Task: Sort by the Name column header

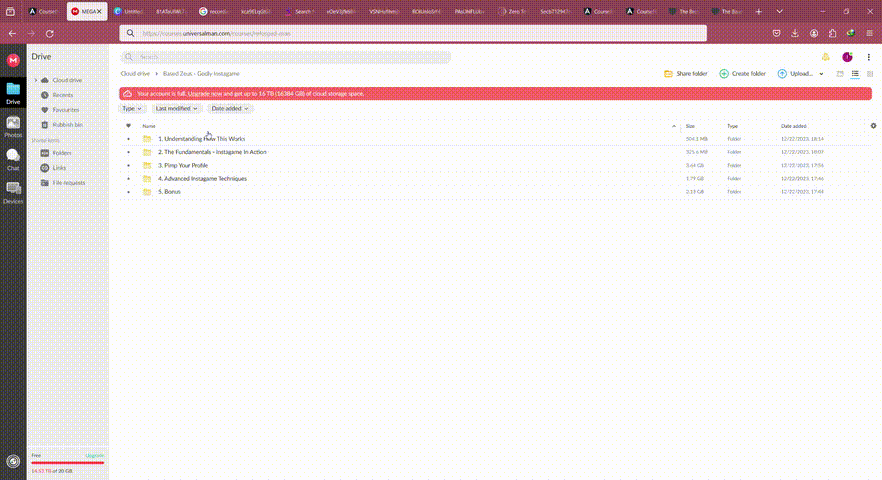Action: tap(148, 126)
